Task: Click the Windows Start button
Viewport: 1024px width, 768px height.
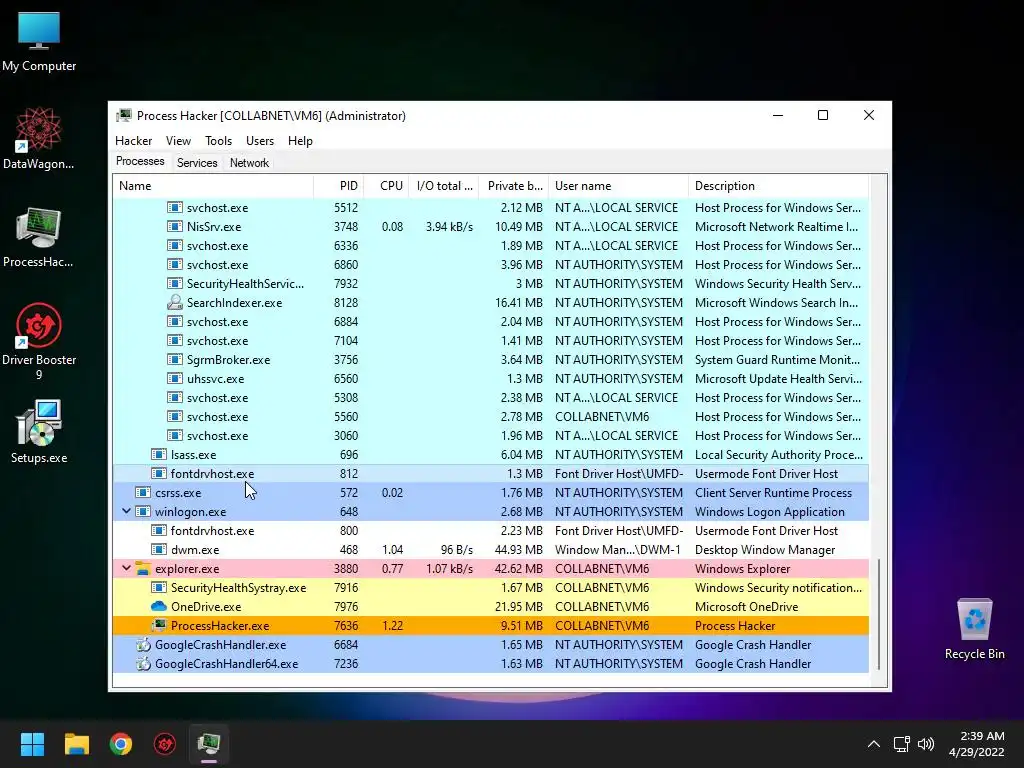Action: point(32,744)
